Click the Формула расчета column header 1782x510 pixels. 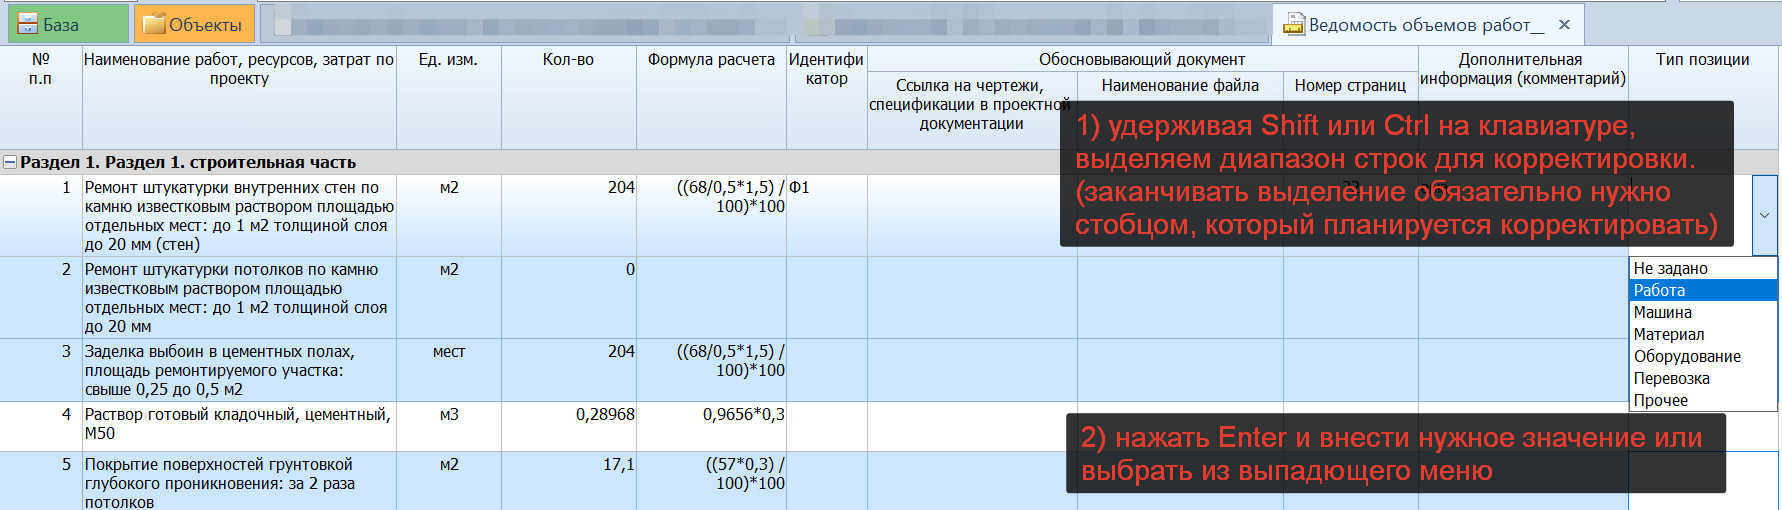click(x=711, y=97)
